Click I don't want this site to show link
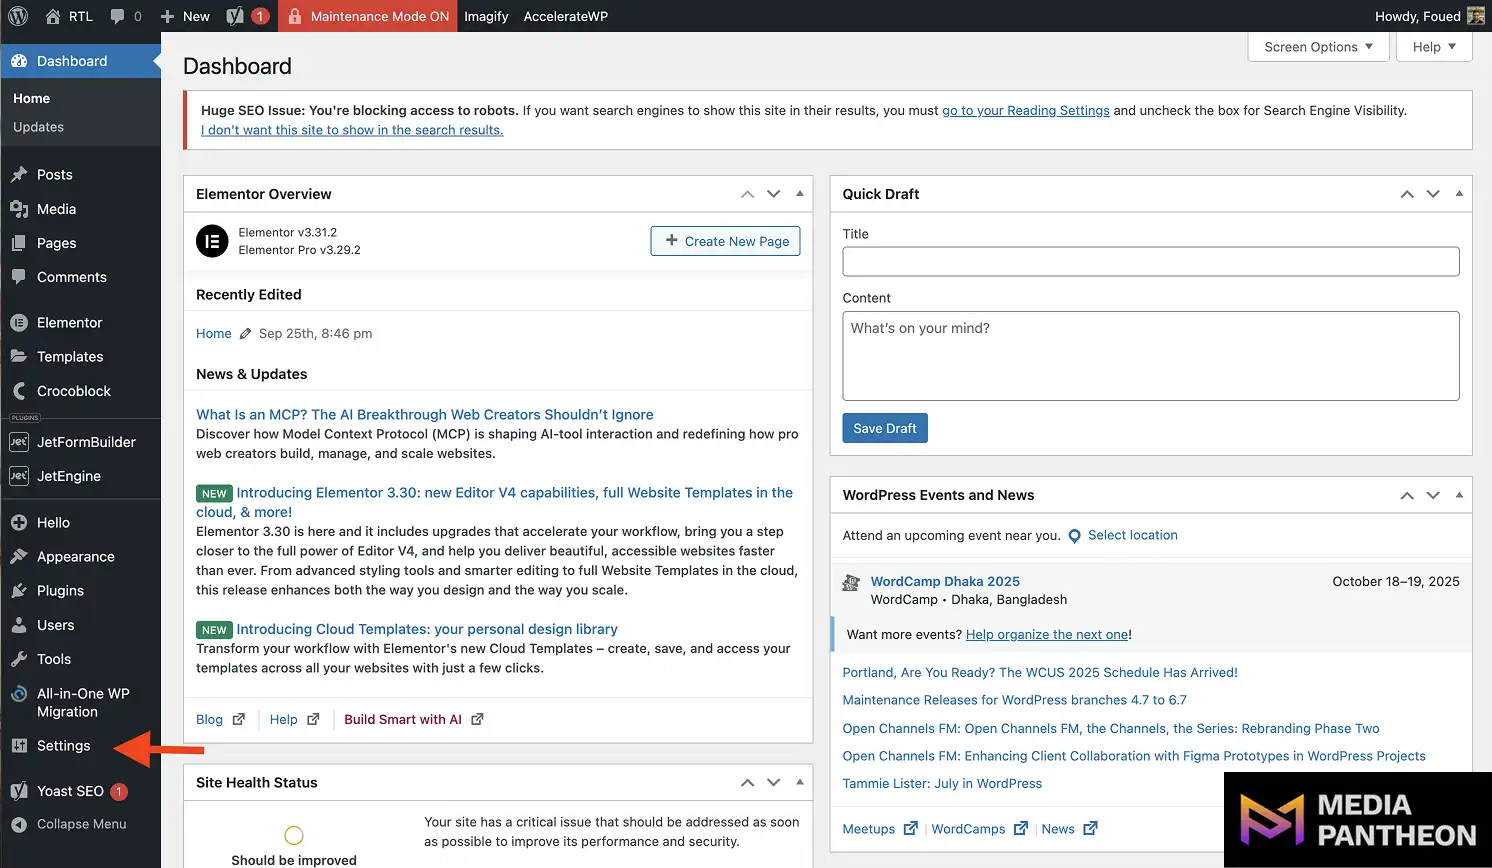Viewport: 1492px width, 868px height. tap(352, 130)
